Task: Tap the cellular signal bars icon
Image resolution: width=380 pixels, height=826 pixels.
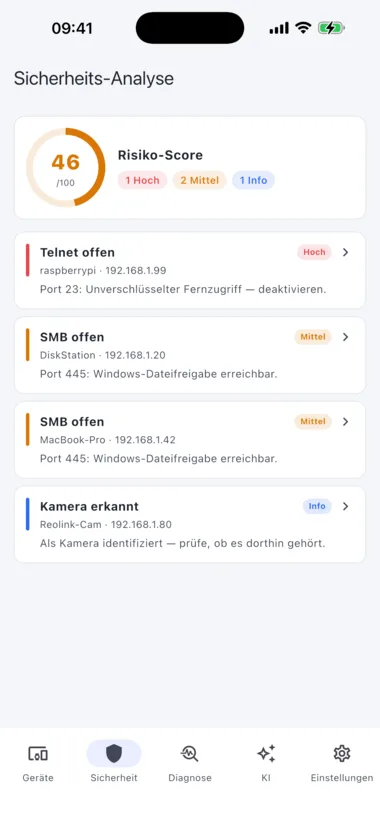Action: pyautogui.click(x=279, y=28)
